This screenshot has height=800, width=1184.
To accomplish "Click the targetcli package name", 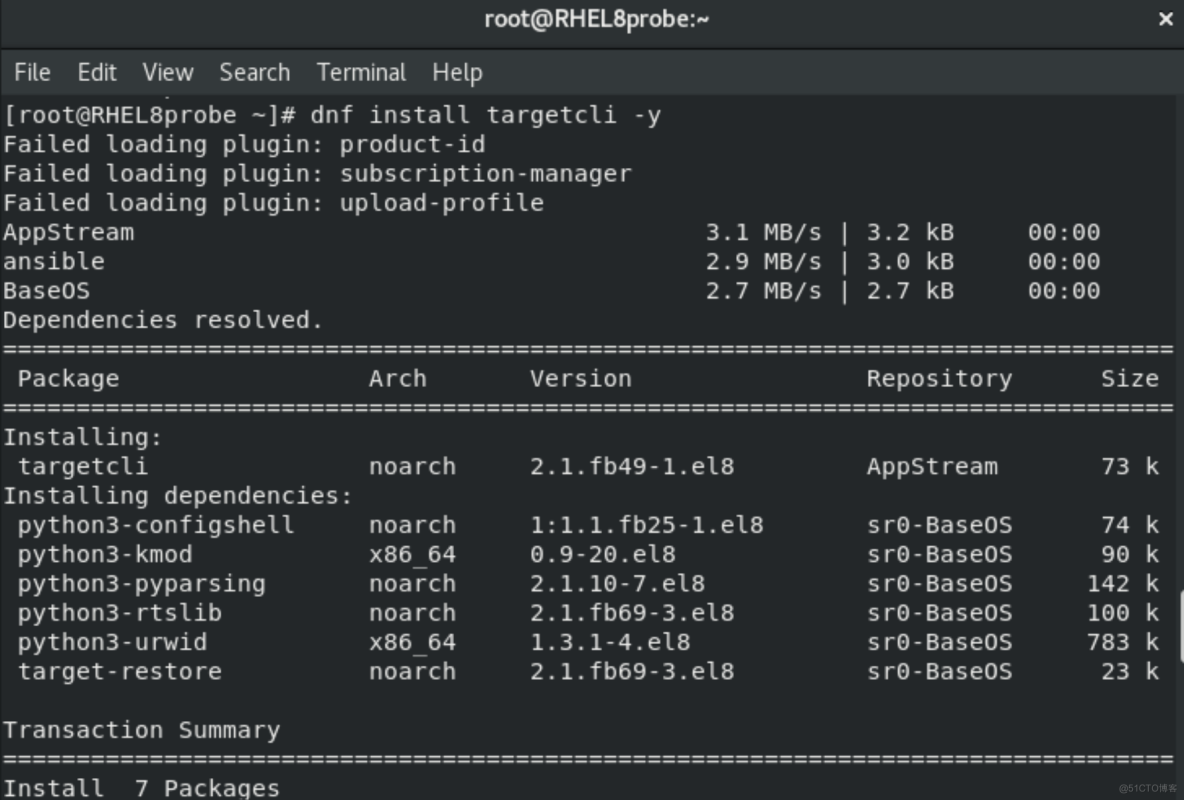I will [x=82, y=467].
